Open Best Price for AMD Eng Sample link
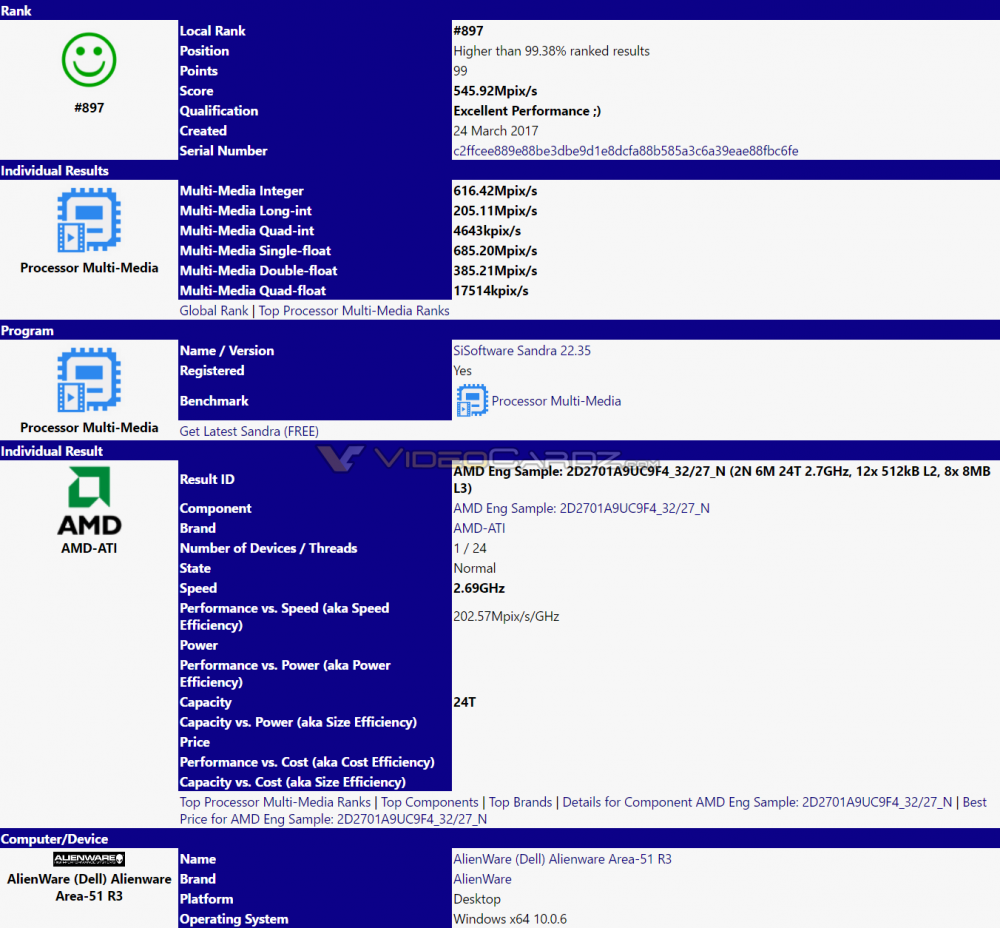Viewport: 1000px width, 928px height. pos(333,819)
